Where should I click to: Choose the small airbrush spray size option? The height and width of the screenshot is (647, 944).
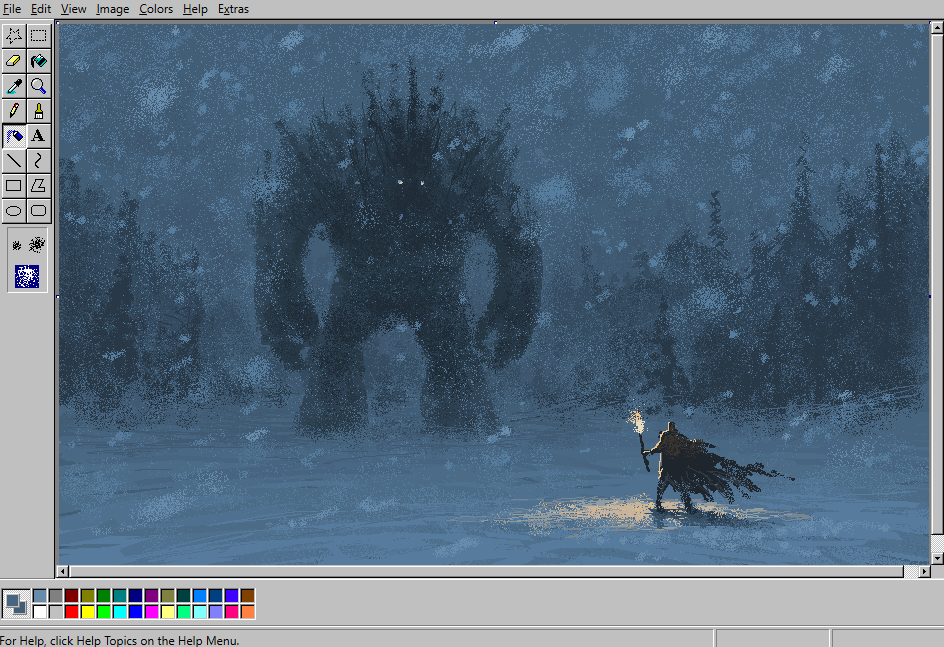click(17, 245)
